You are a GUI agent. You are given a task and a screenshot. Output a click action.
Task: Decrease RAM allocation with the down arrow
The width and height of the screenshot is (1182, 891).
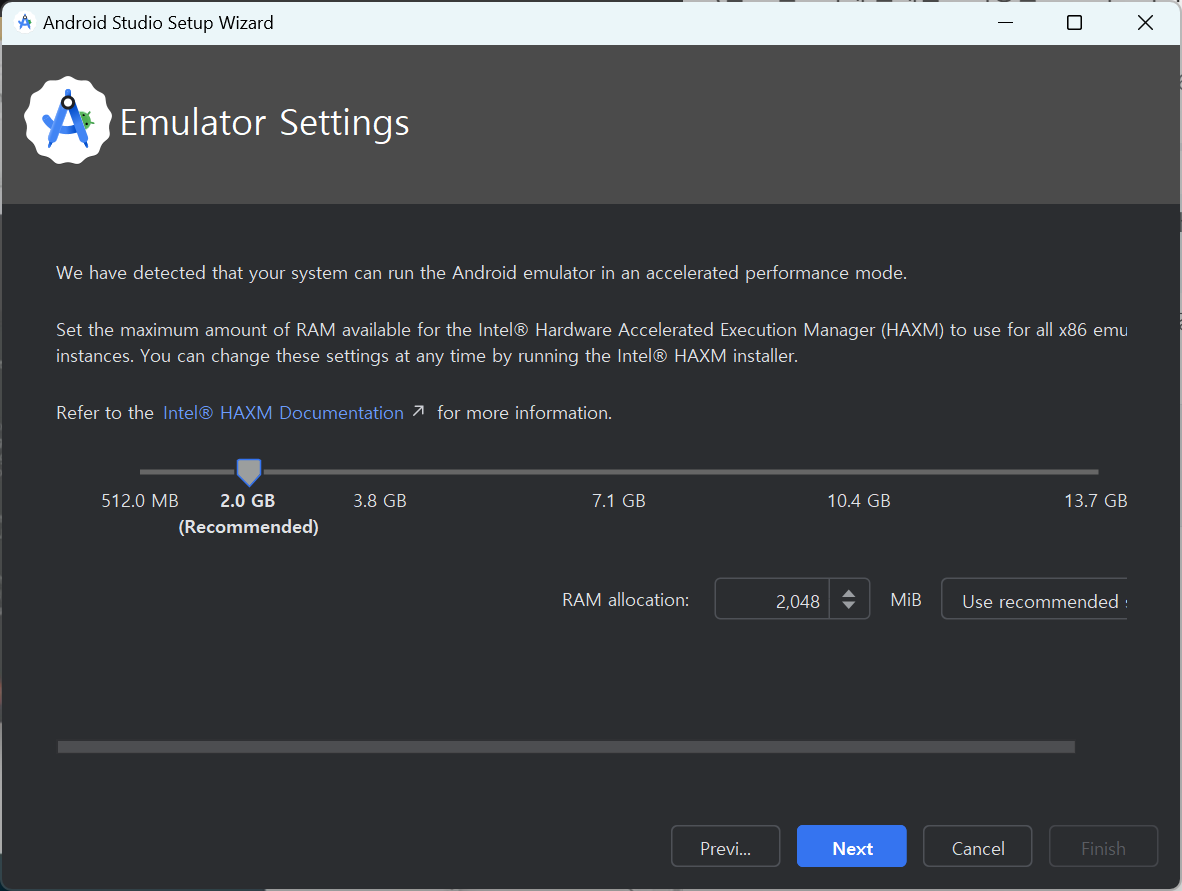849,605
